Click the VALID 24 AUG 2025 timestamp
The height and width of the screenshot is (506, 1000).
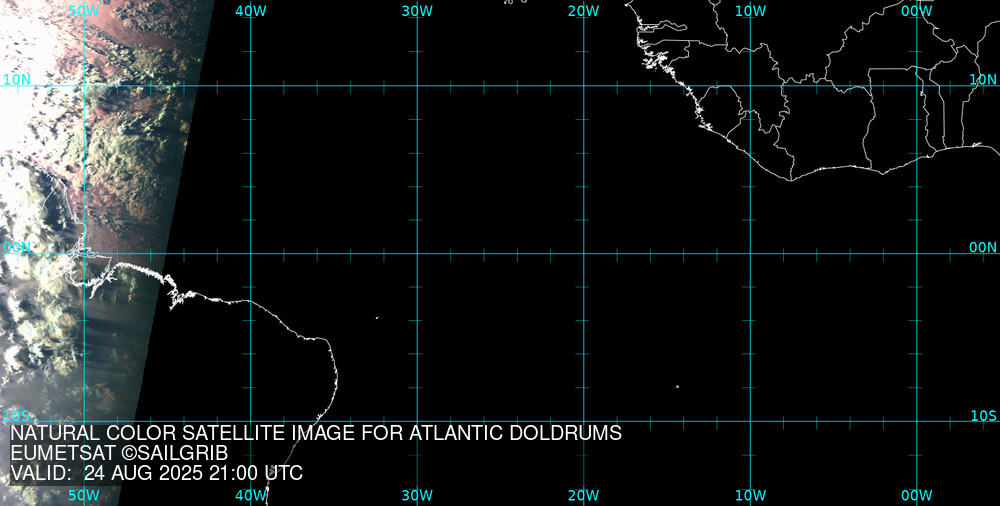(x=156, y=473)
